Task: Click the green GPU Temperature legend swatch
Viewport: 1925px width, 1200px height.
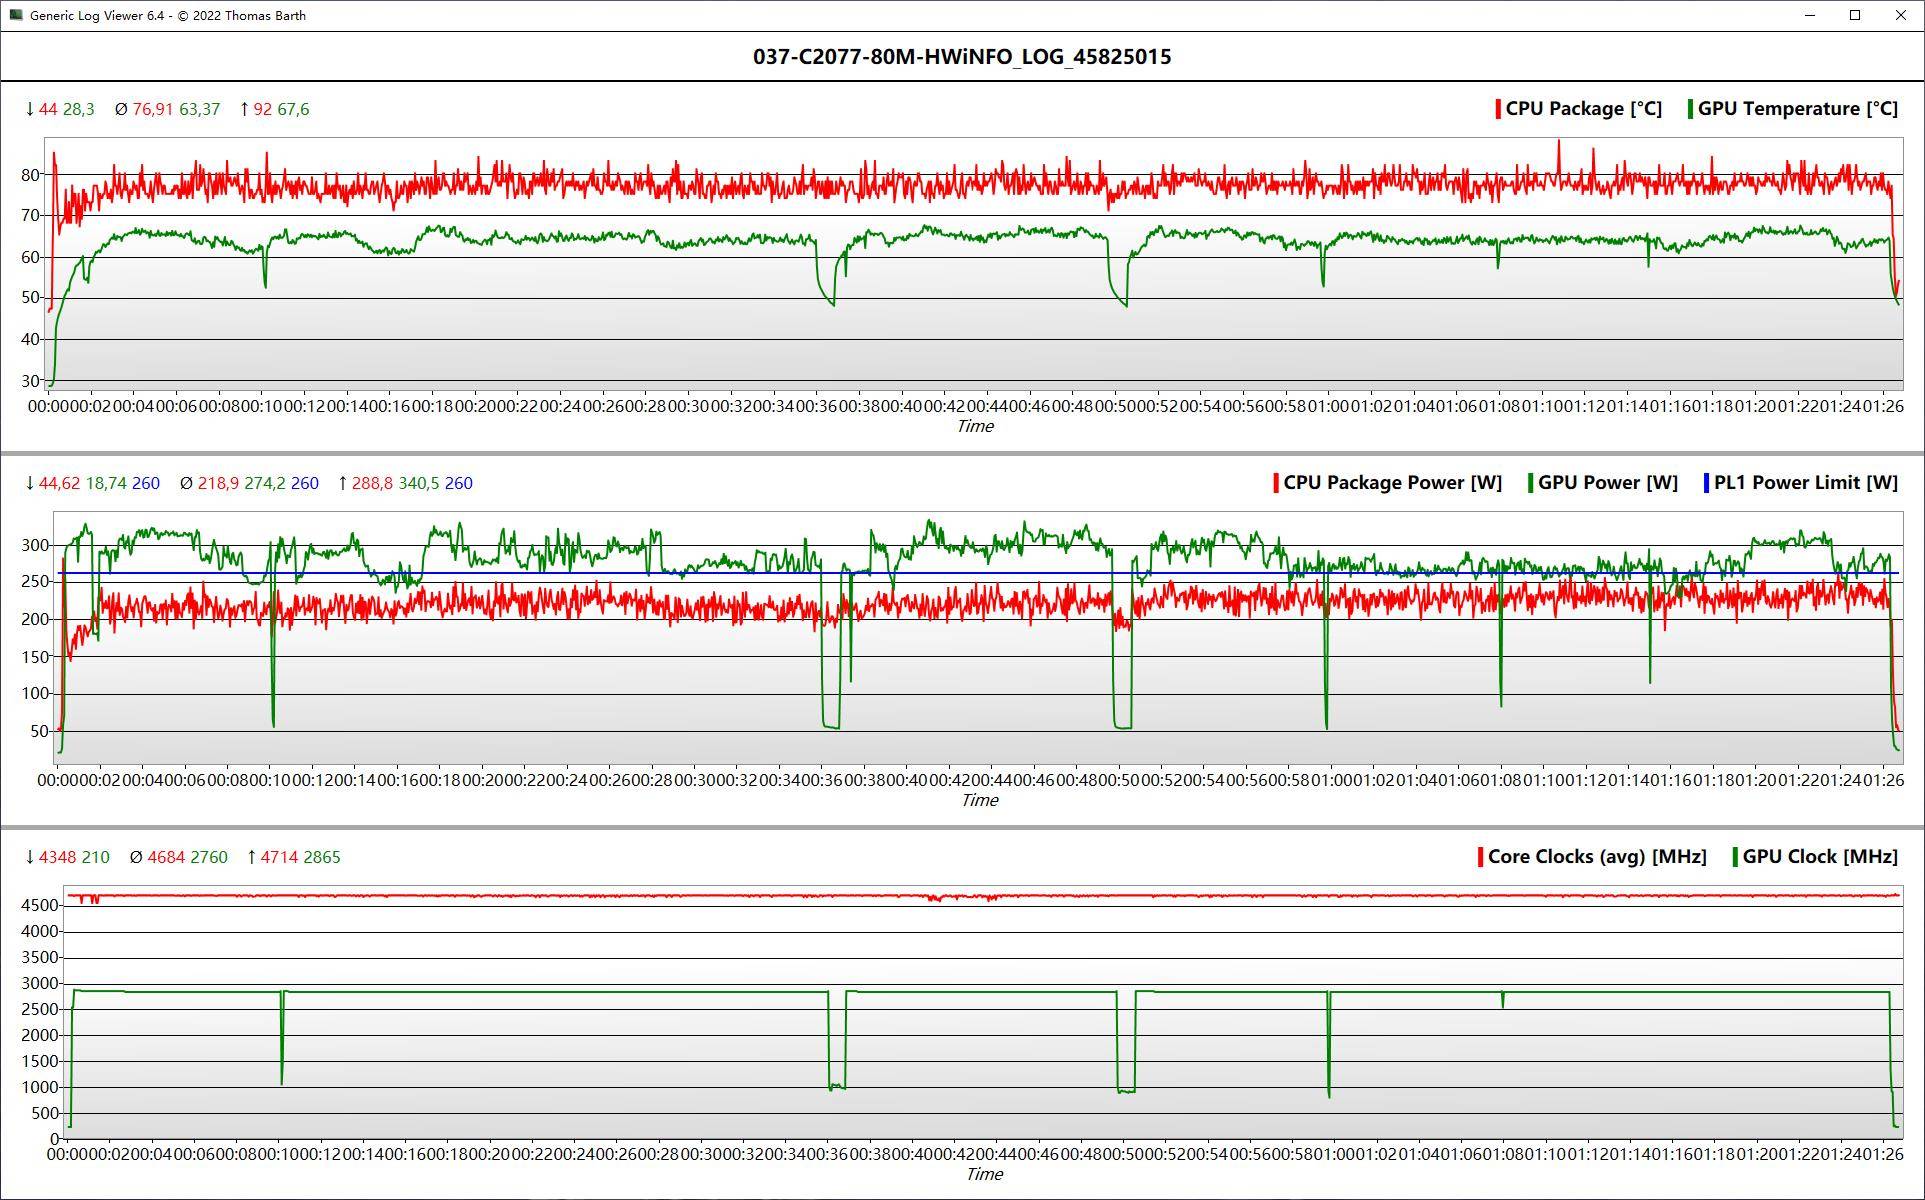Action: [x=1690, y=109]
